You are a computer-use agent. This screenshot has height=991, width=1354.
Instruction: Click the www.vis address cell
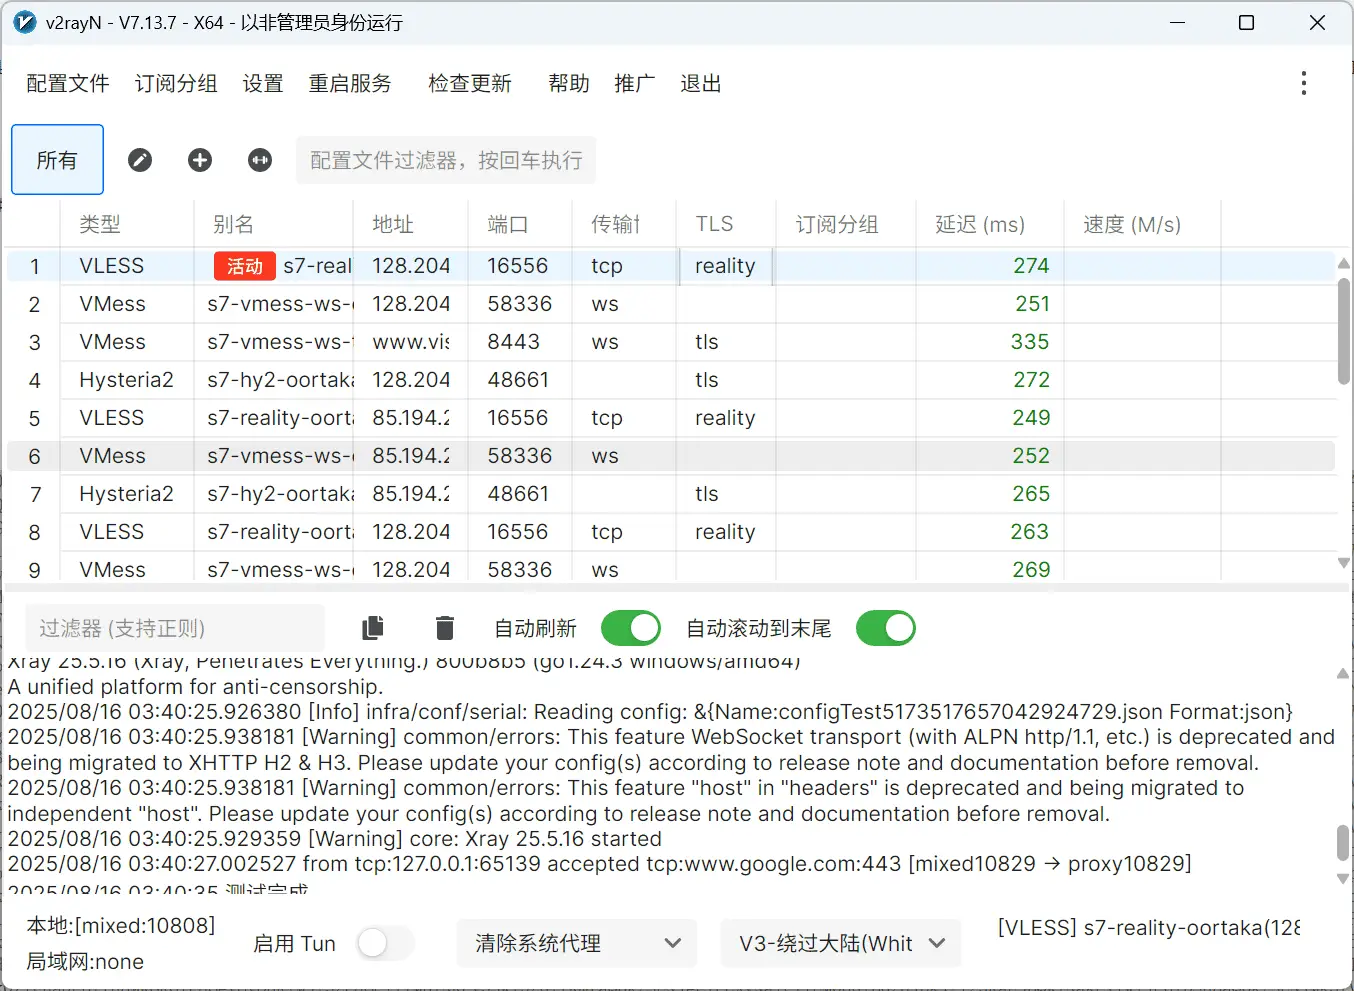(411, 342)
